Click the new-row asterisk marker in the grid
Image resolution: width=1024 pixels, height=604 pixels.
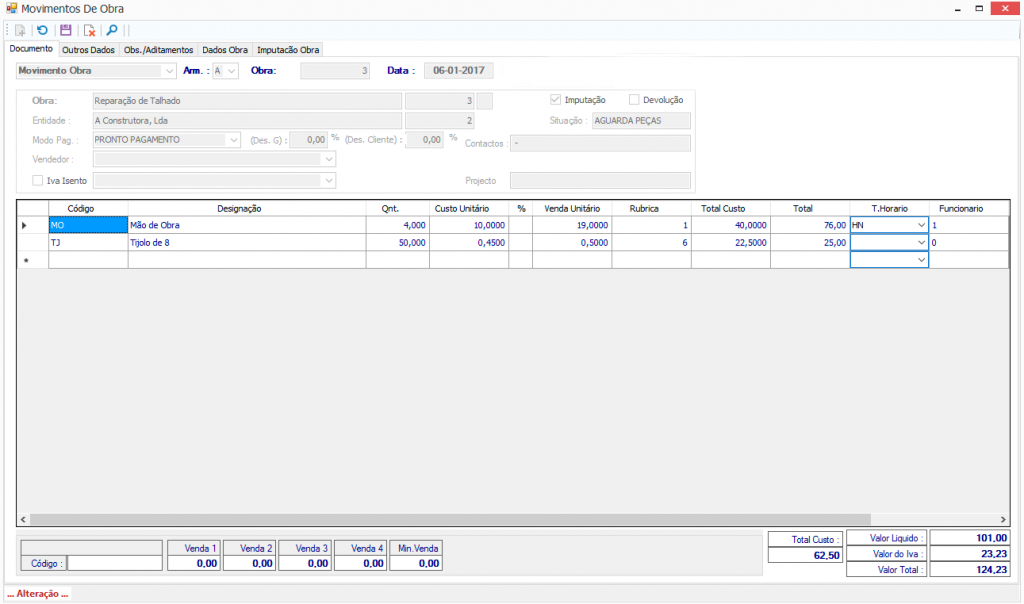coord(26,261)
